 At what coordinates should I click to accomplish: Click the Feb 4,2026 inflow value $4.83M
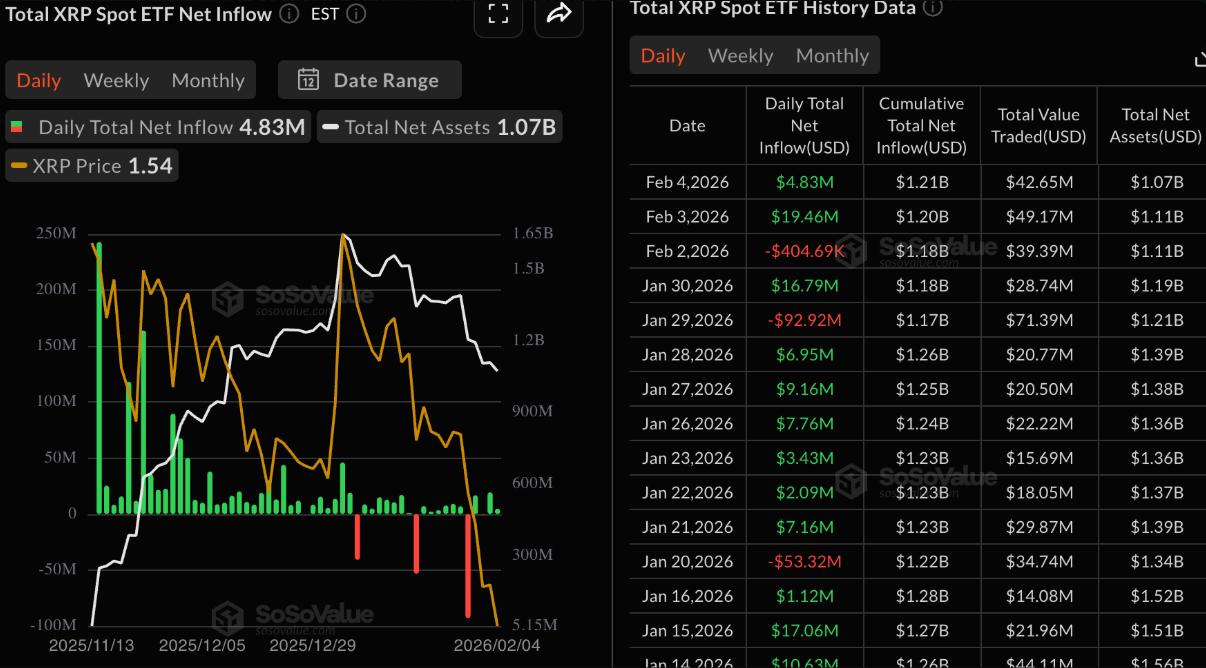click(x=804, y=180)
